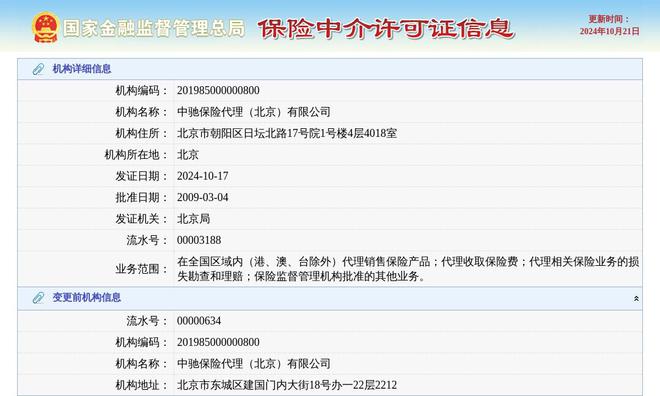This screenshot has height=396, width=660.
Task: Select the 更新时间 label in header
Action: tap(609, 19)
